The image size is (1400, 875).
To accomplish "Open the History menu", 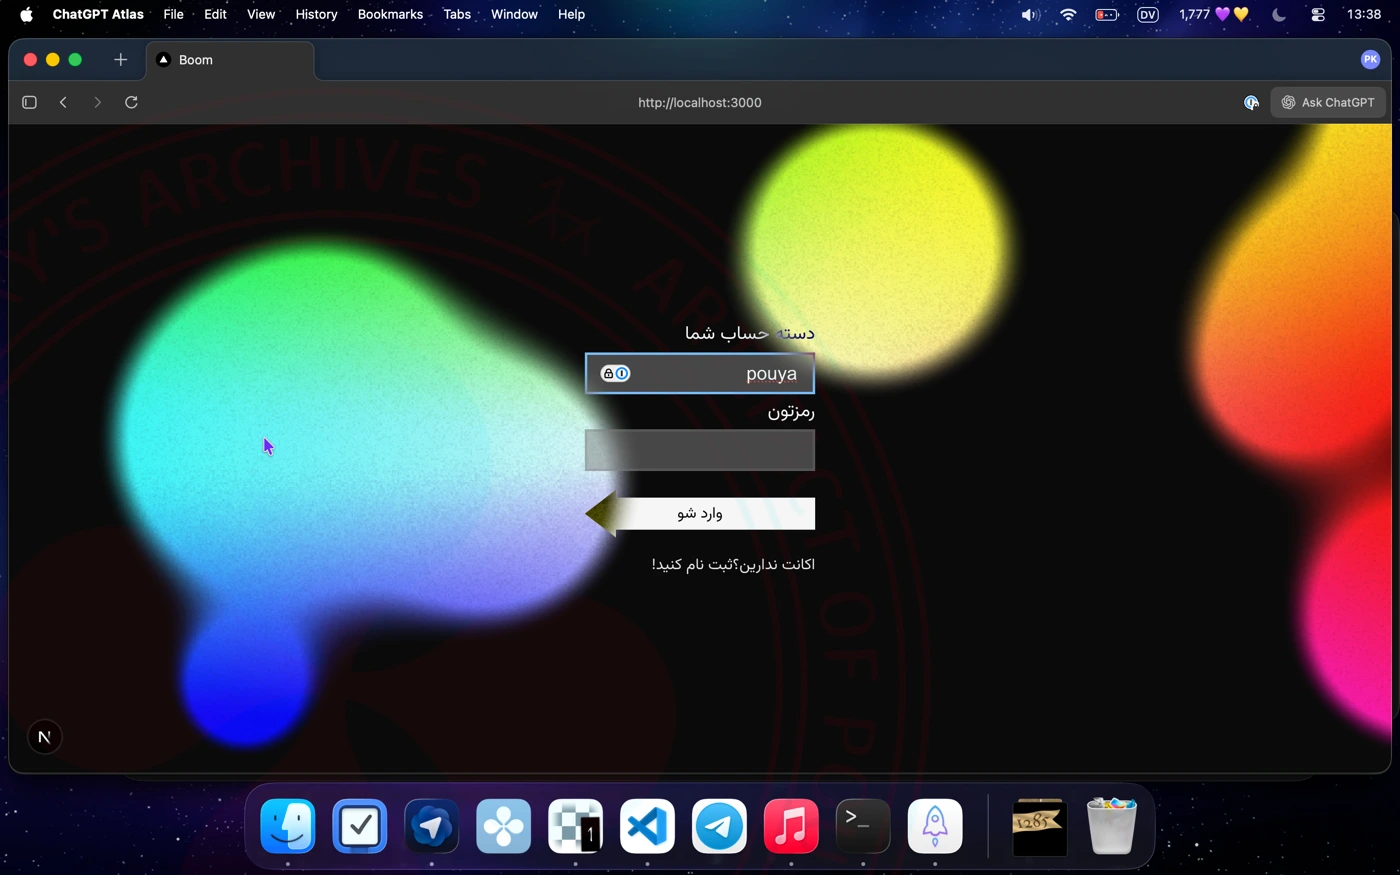I will pos(316,14).
